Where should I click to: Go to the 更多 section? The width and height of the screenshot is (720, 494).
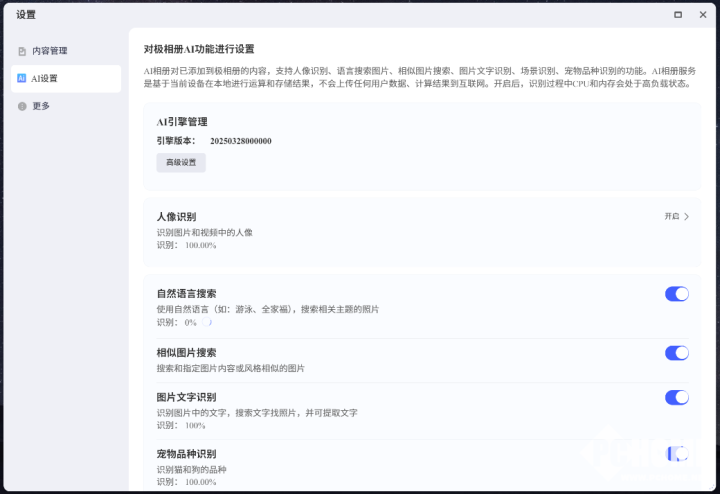pyautogui.click(x=41, y=106)
